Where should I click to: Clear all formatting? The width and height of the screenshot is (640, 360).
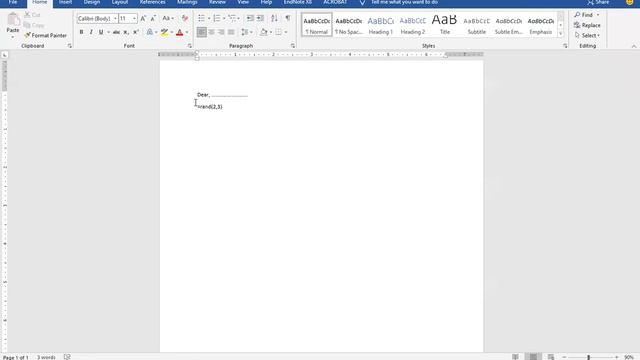(185, 18)
